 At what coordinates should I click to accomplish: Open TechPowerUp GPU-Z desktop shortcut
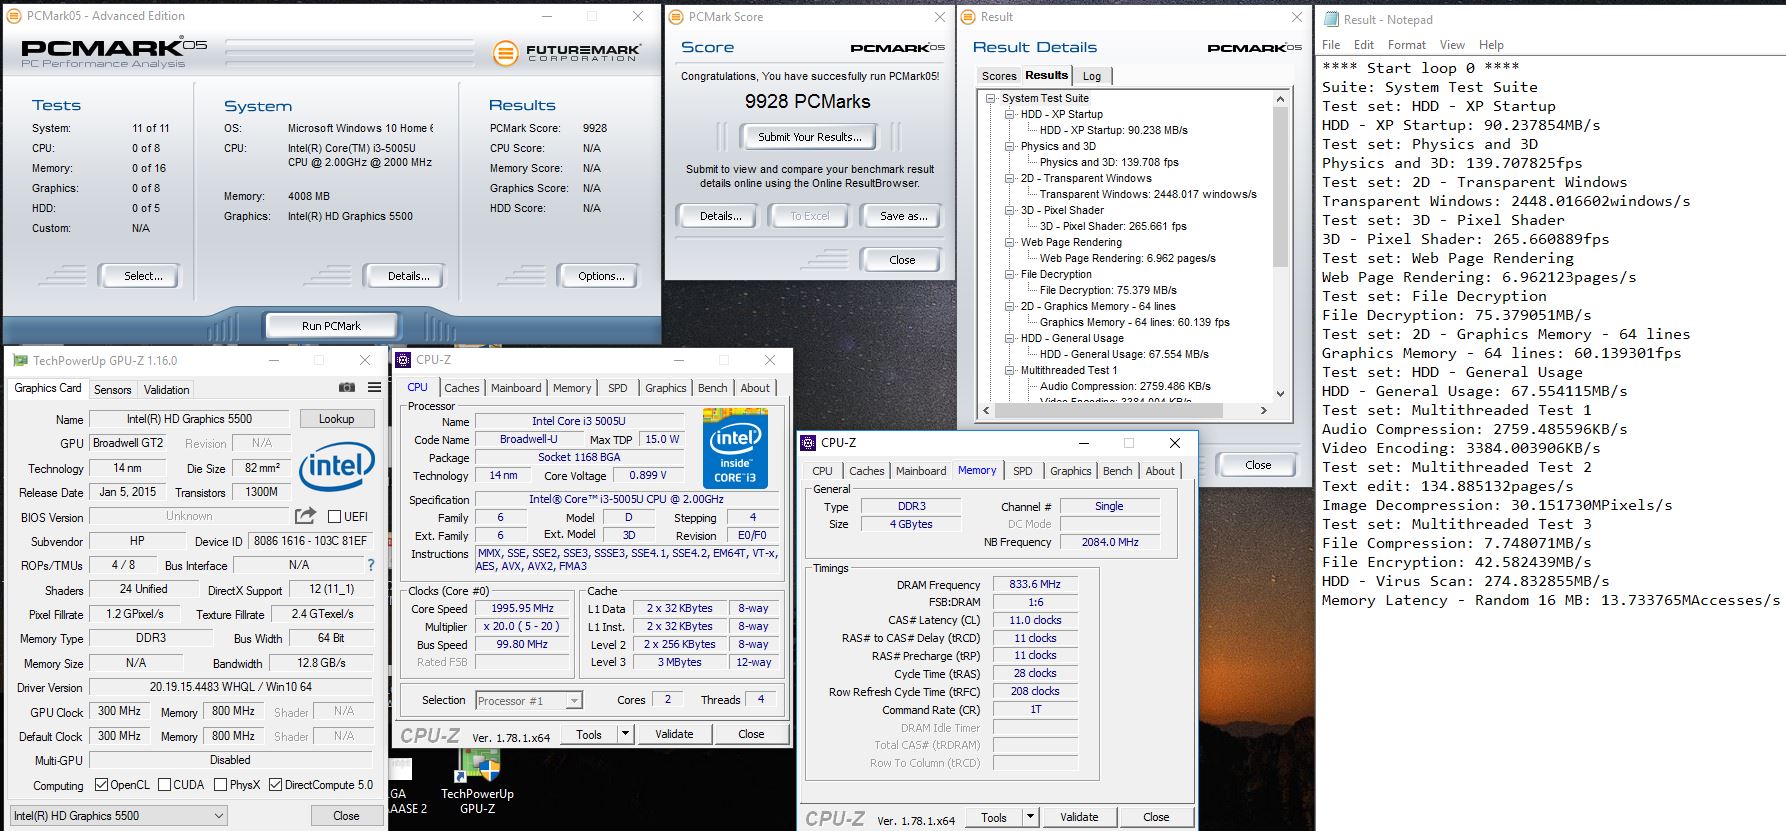click(x=477, y=780)
